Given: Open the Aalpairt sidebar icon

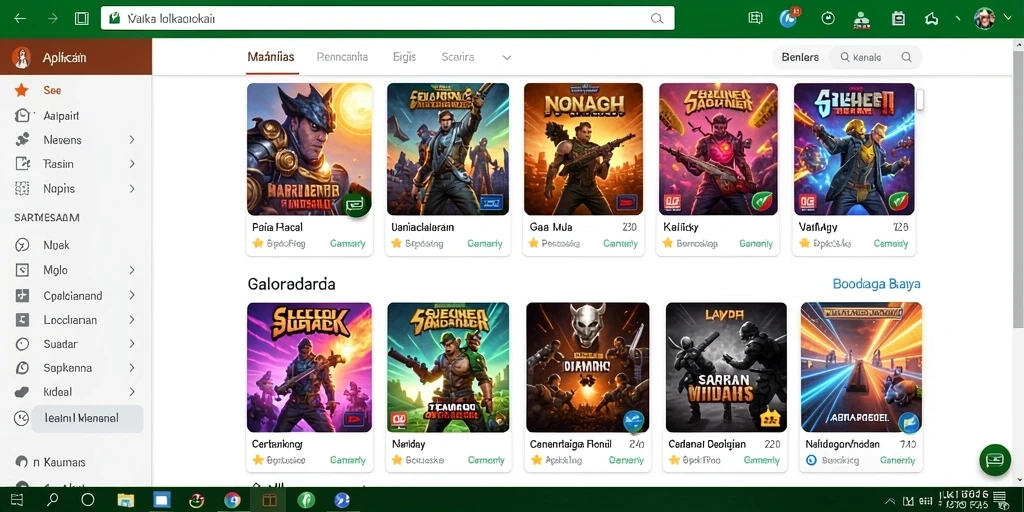Looking at the screenshot, I should click(x=22, y=116).
